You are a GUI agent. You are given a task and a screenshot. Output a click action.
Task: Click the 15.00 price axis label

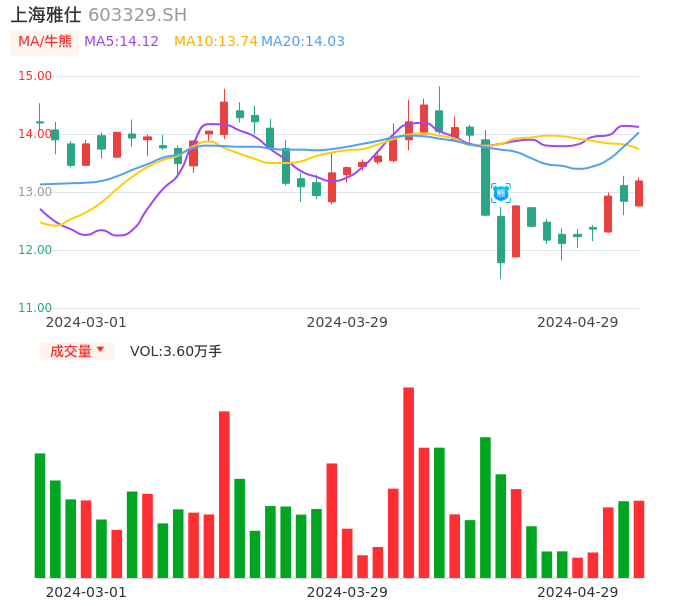pyautogui.click(x=35, y=76)
